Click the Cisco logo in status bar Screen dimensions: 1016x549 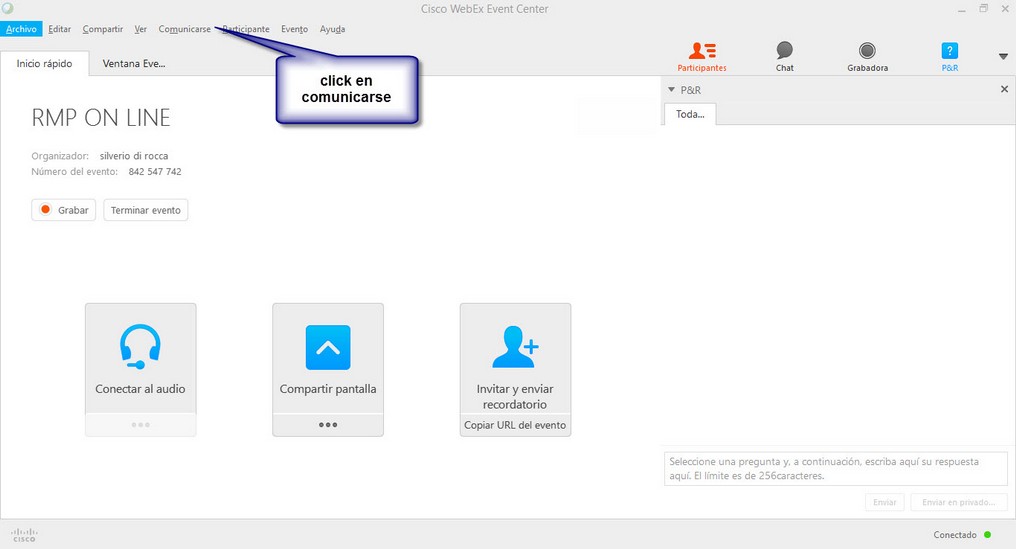[x=24, y=535]
